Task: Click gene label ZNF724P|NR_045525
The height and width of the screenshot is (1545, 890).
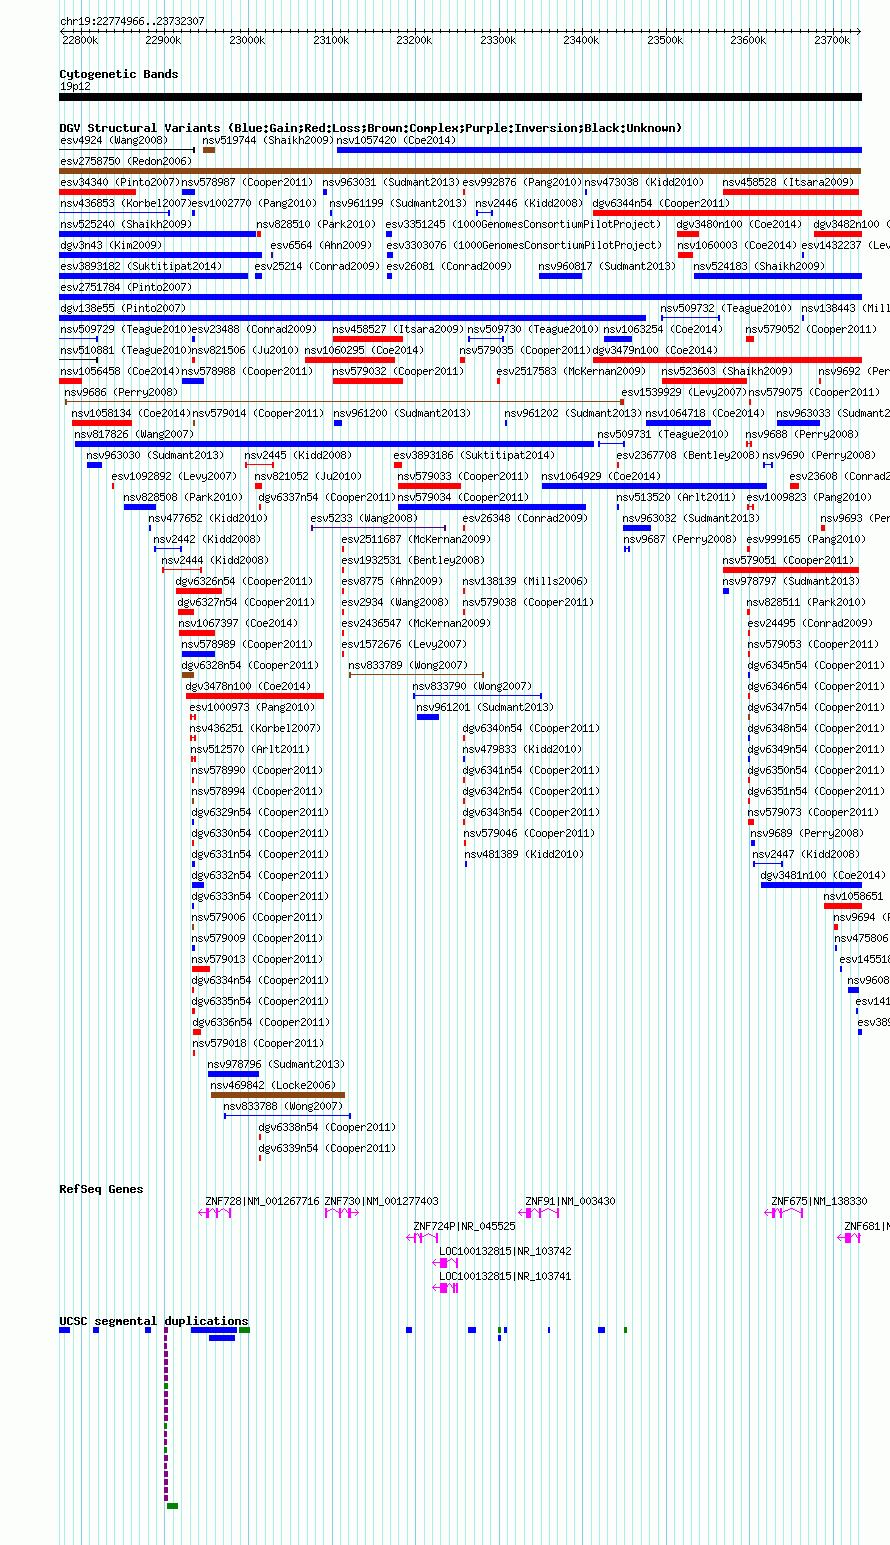Action: (x=464, y=1226)
